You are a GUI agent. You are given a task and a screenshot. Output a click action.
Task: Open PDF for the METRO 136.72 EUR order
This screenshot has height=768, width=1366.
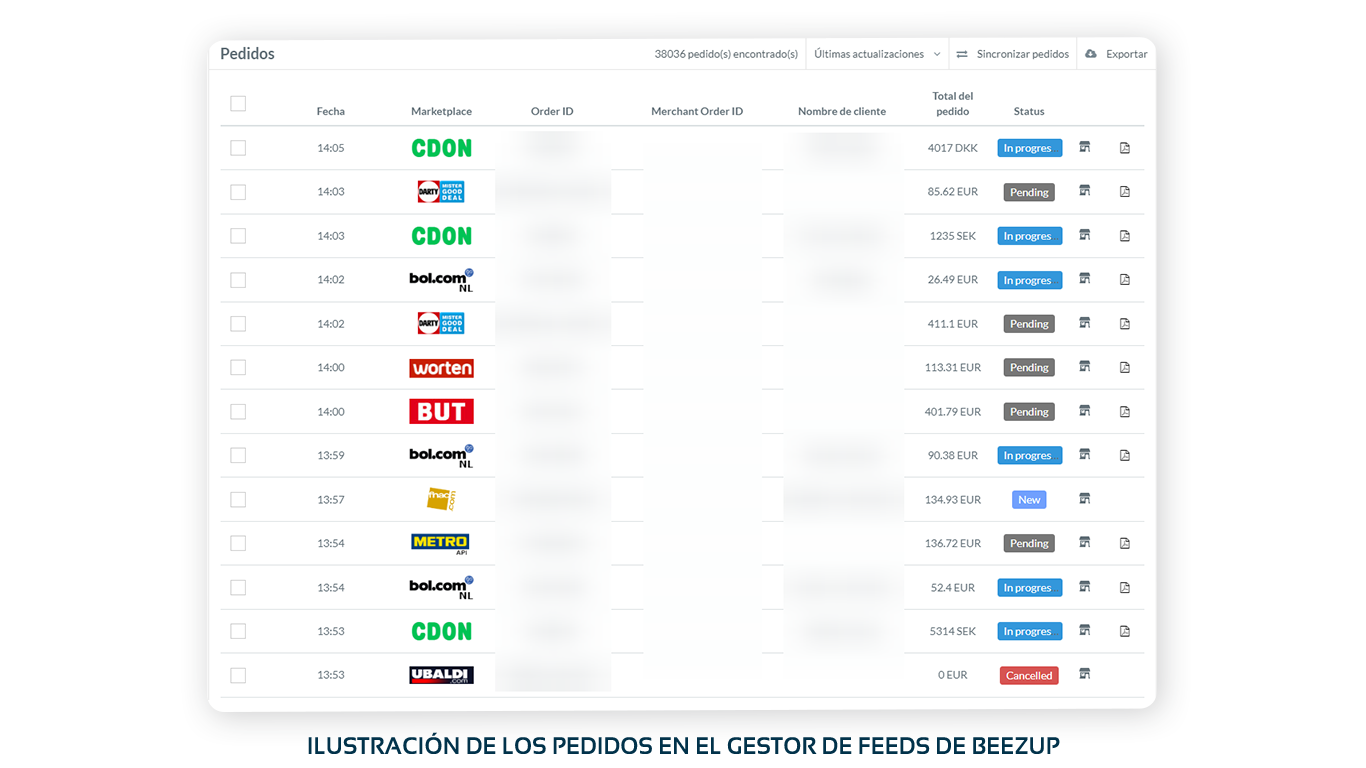[1125, 544]
